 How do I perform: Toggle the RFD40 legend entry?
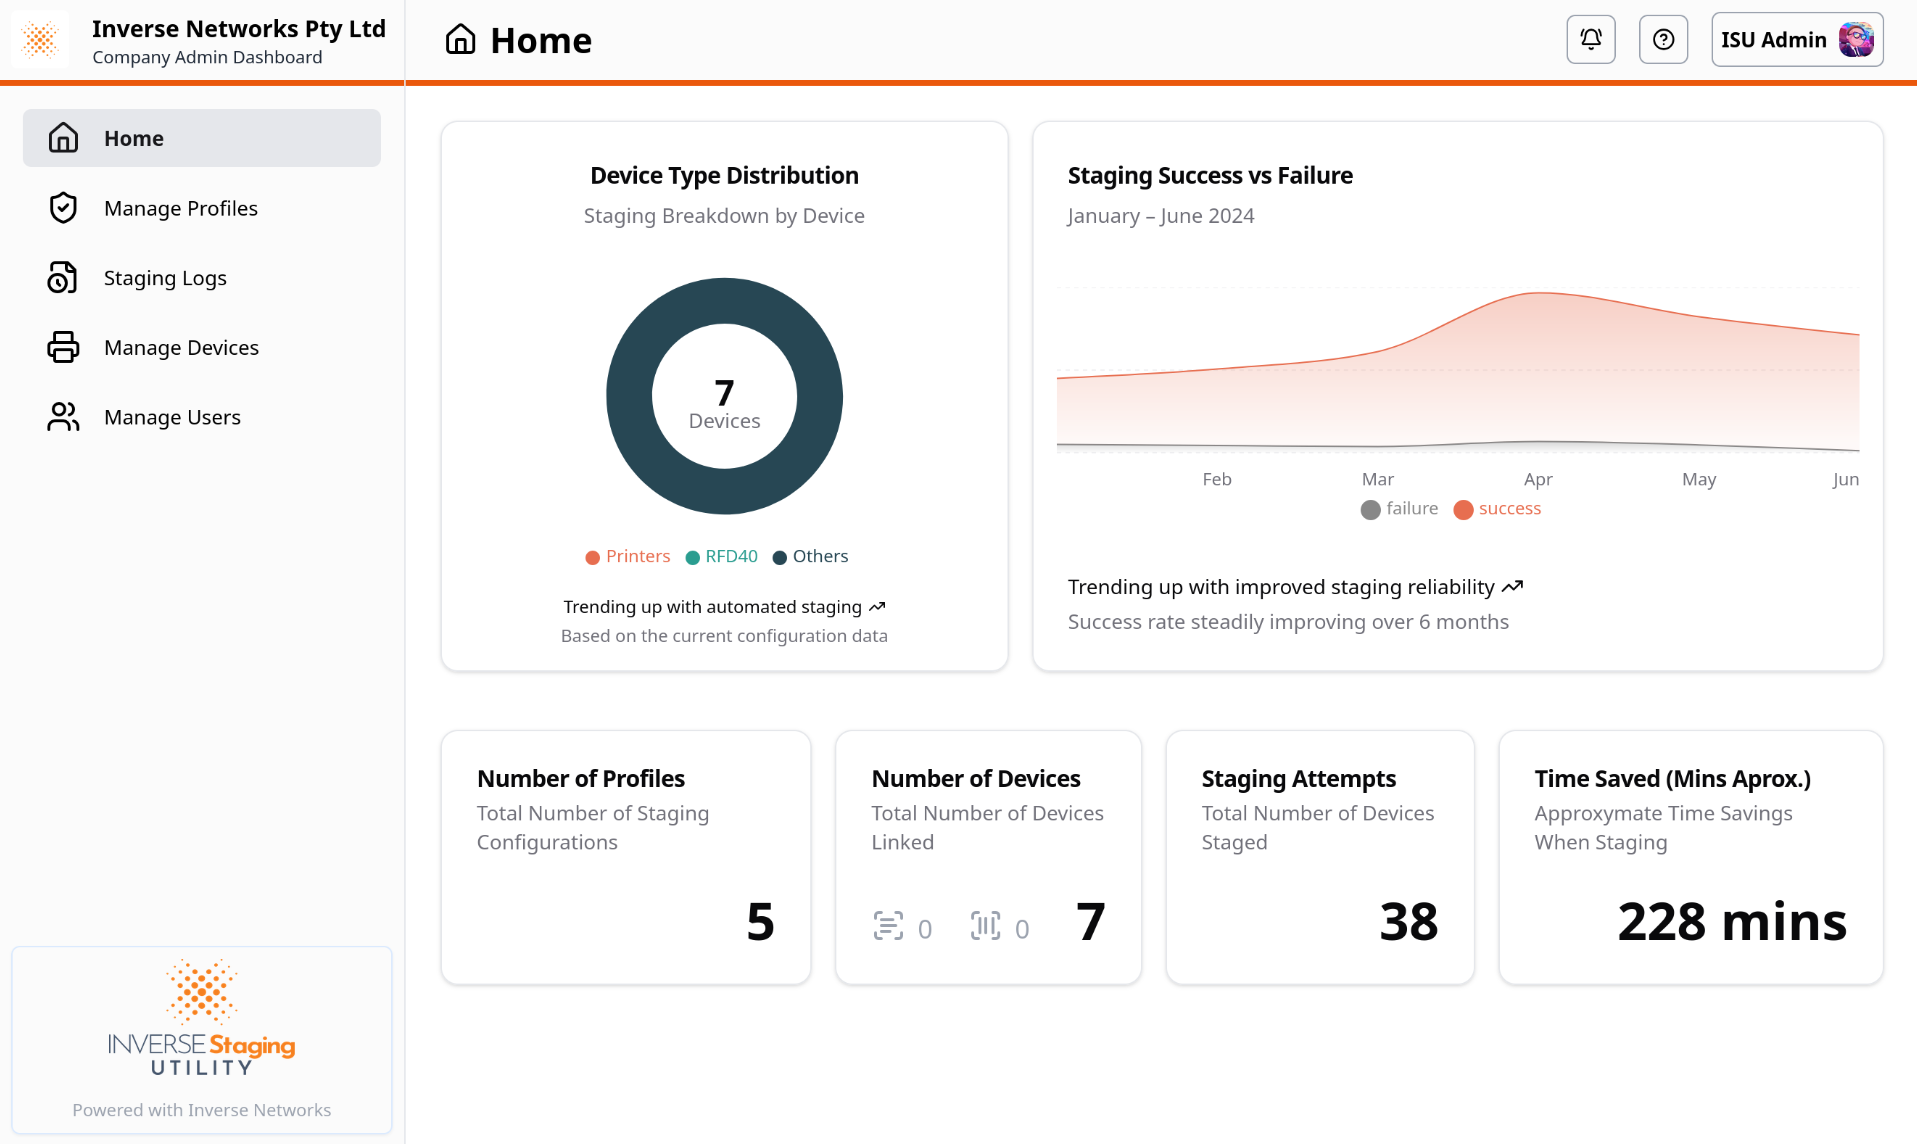pos(721,557)
